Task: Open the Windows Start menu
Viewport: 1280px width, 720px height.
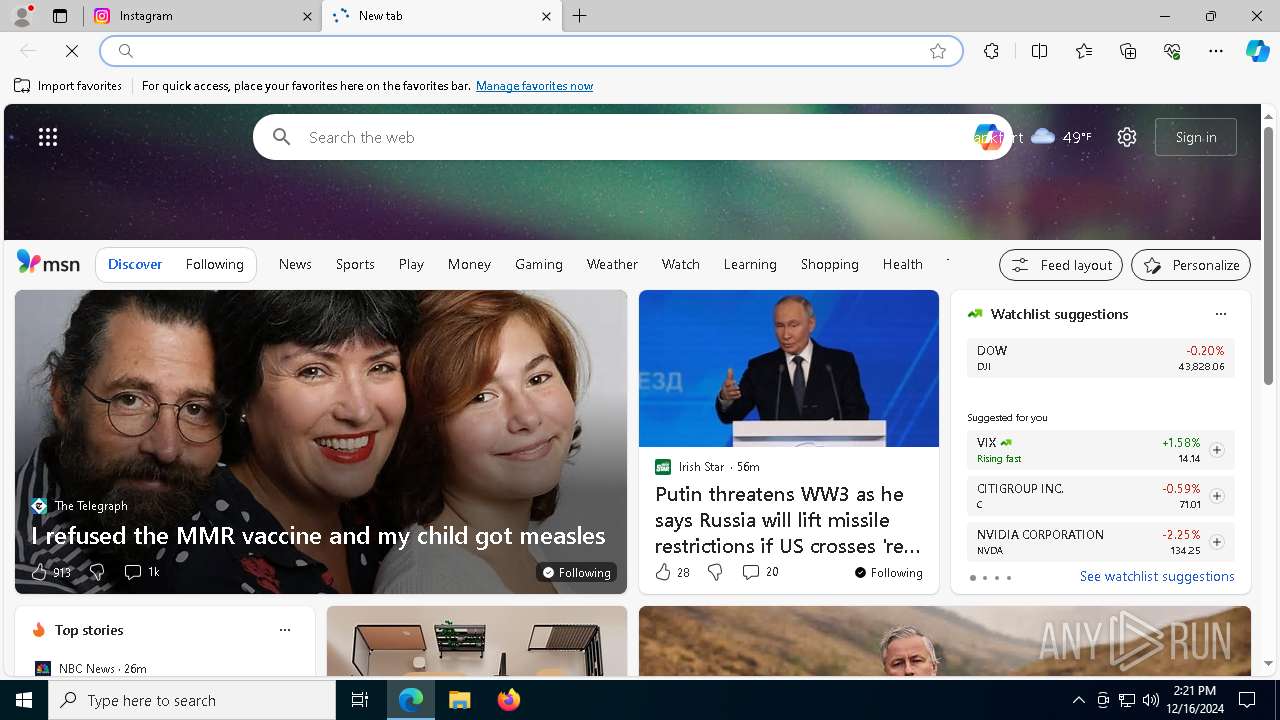Action: tap(24, 700)
